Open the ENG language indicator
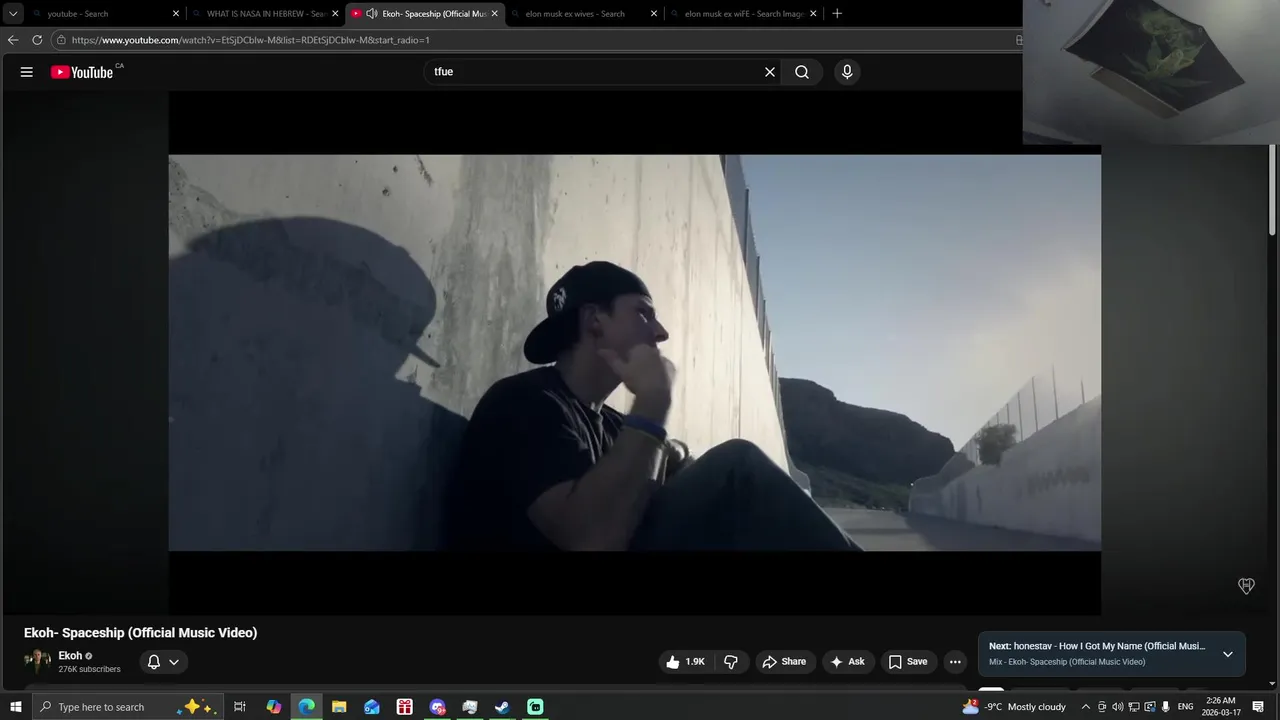 [1185, 707]
